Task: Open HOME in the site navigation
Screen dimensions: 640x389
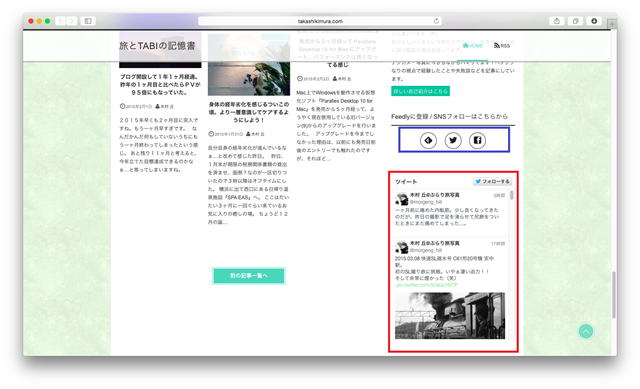Action: pyautogui.click(x=473, y=46)
